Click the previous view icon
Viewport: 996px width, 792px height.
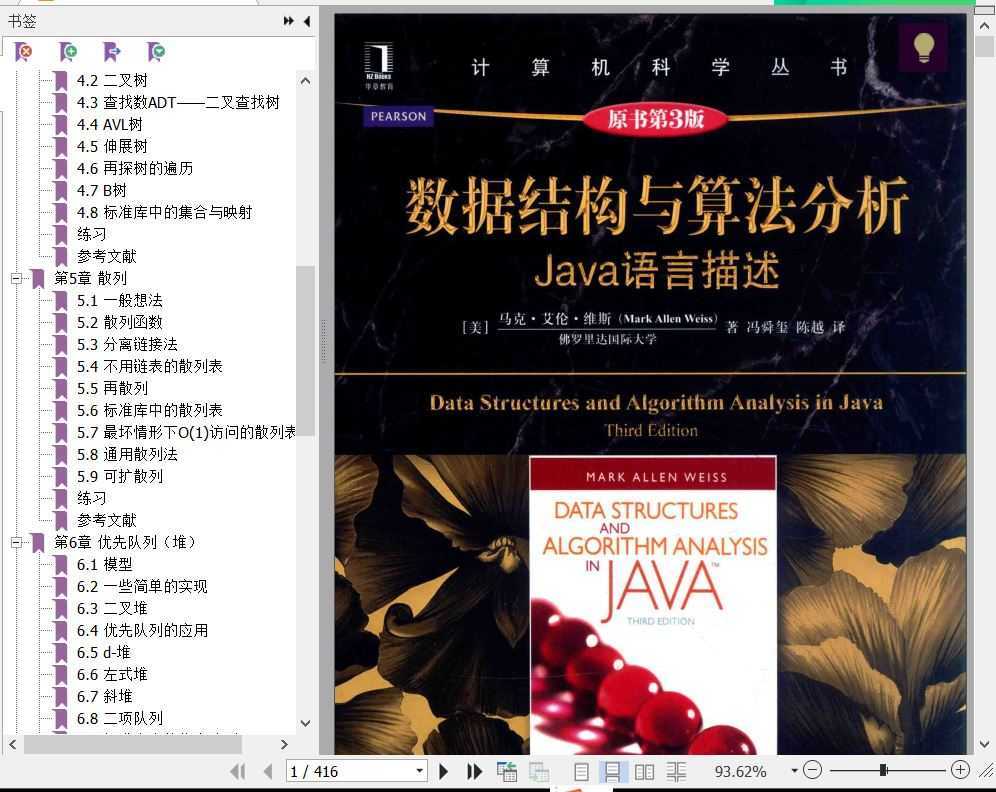pyautogui.click(x=506, y=771)
